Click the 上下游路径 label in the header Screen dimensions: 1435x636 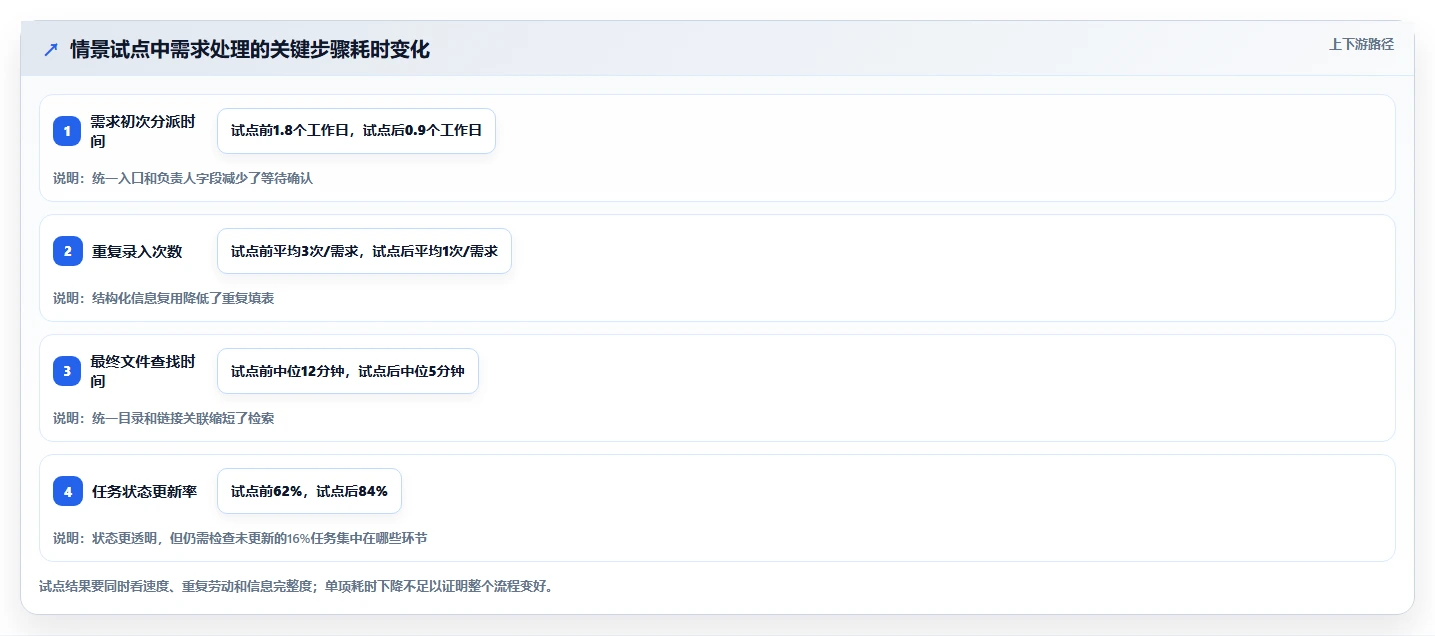coord(1361,44)
